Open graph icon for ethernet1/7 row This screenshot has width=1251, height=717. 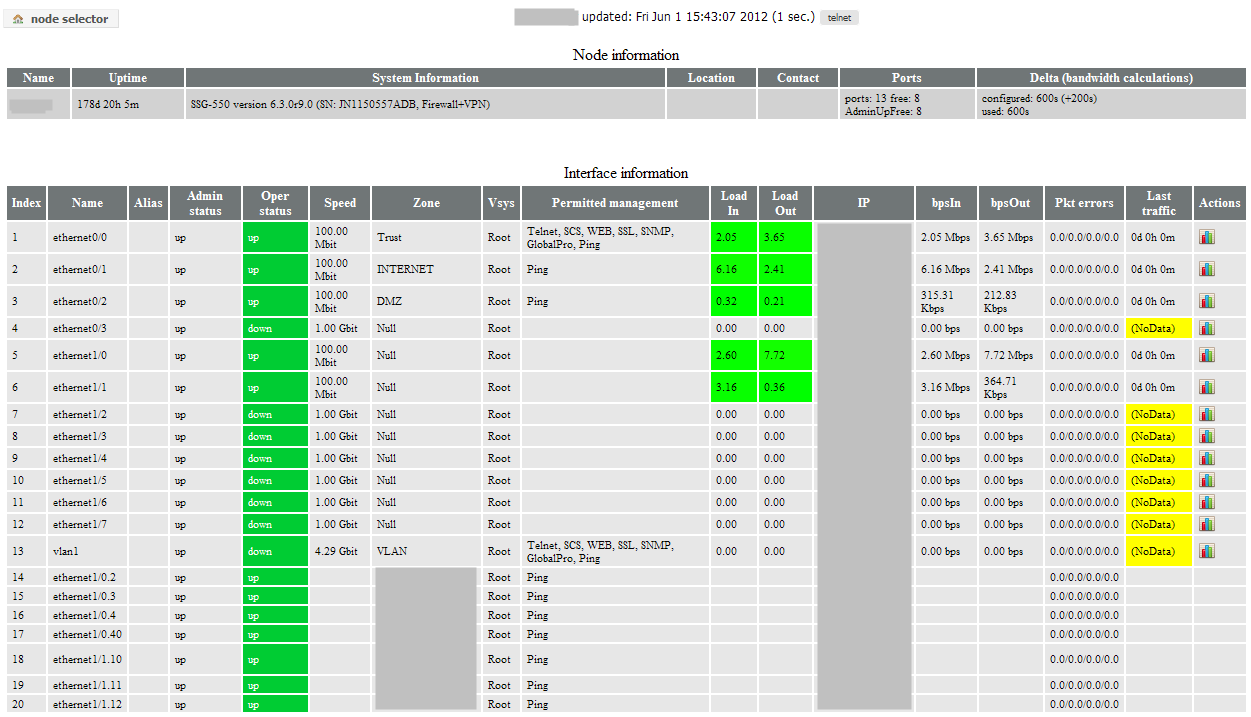click(1207, 524)
